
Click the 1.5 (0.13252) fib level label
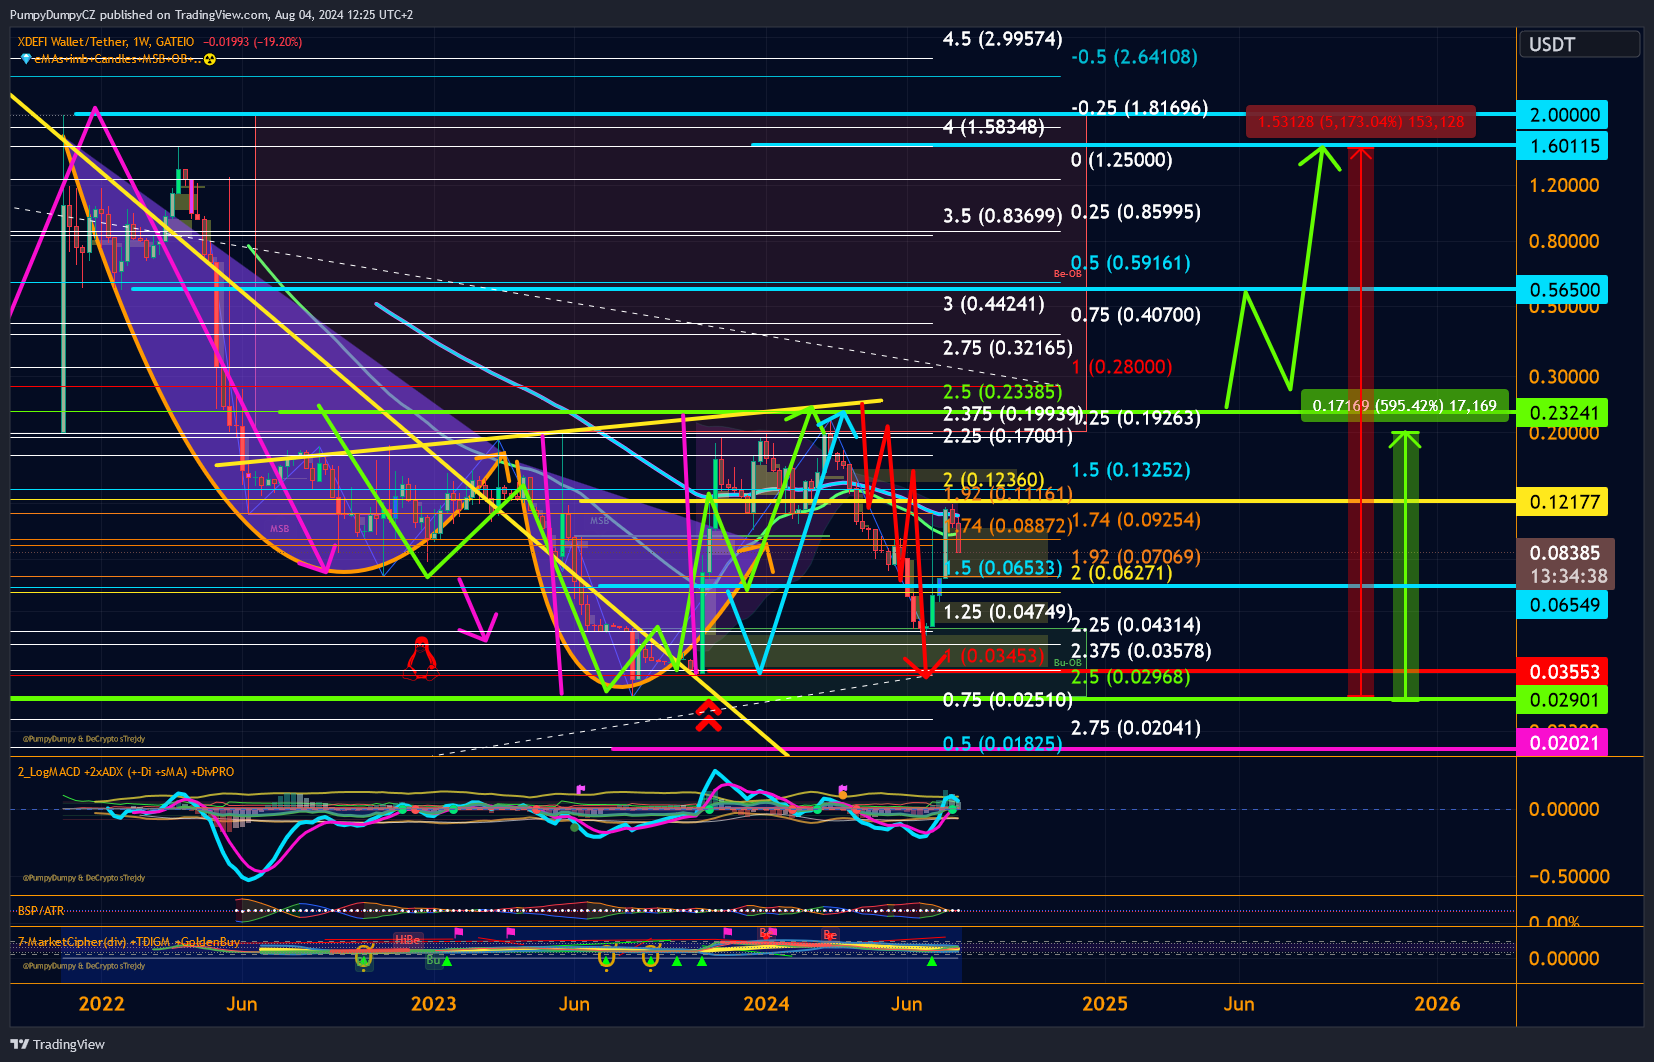pyautogui.click(x=1131, y=470)
